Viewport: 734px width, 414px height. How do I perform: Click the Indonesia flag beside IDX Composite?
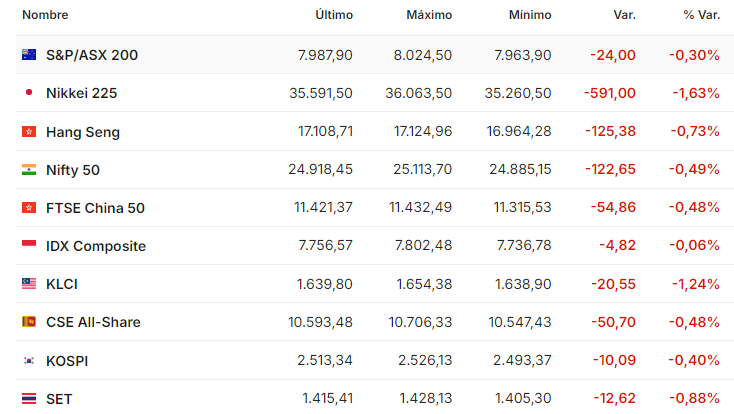tap(29, 245)
